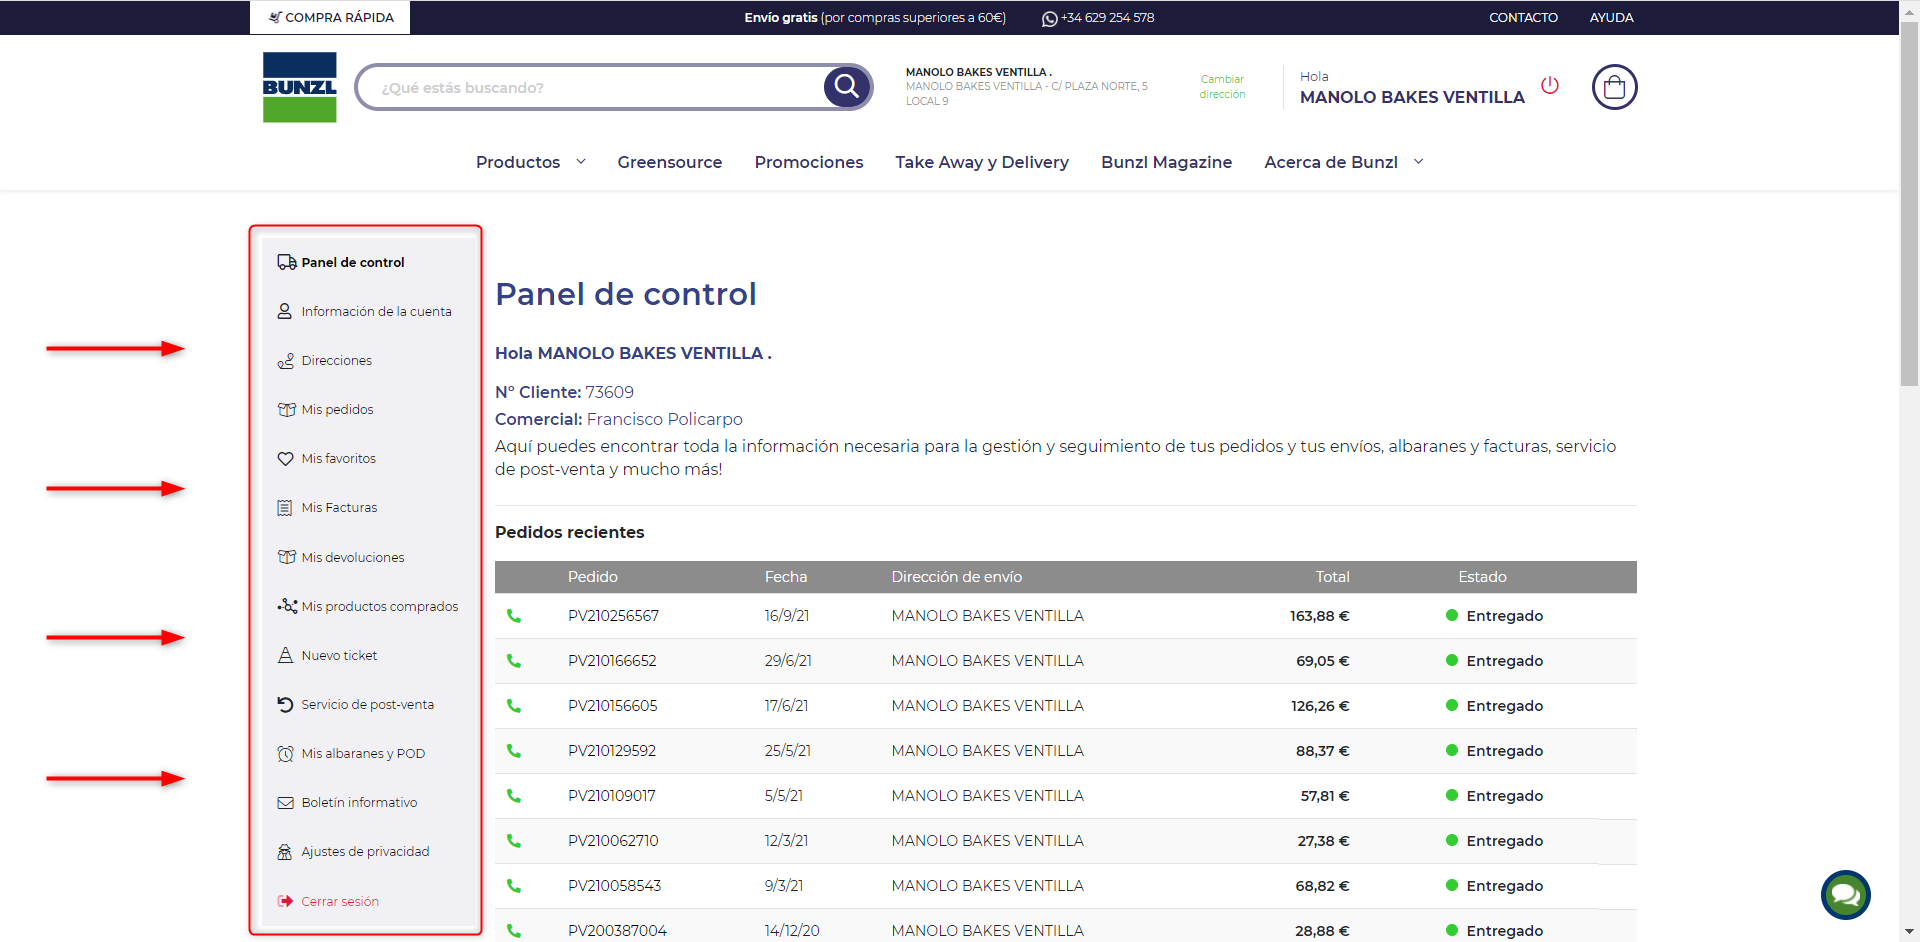Open the AYUDA link

pos(1611,18)
